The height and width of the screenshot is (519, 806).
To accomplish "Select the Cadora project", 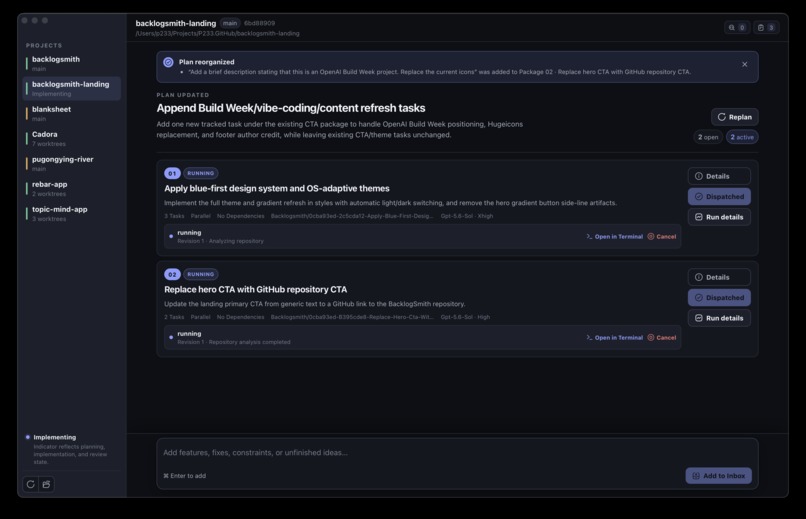I will pos(72,139).
